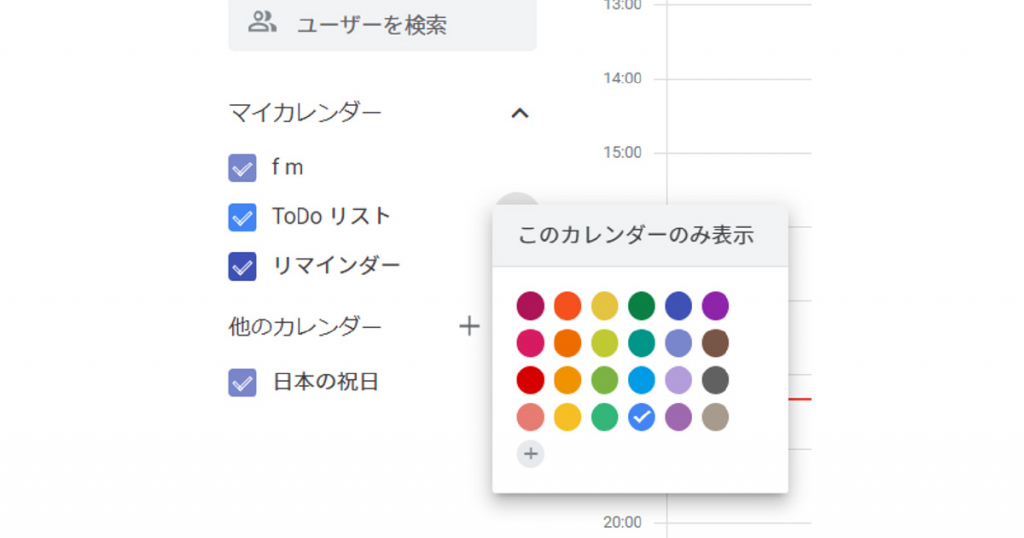Viewport: 1024px width, 538px height.
Task: Toggle the ToDo リスト checkbox
Action: (x=242, y=217)
